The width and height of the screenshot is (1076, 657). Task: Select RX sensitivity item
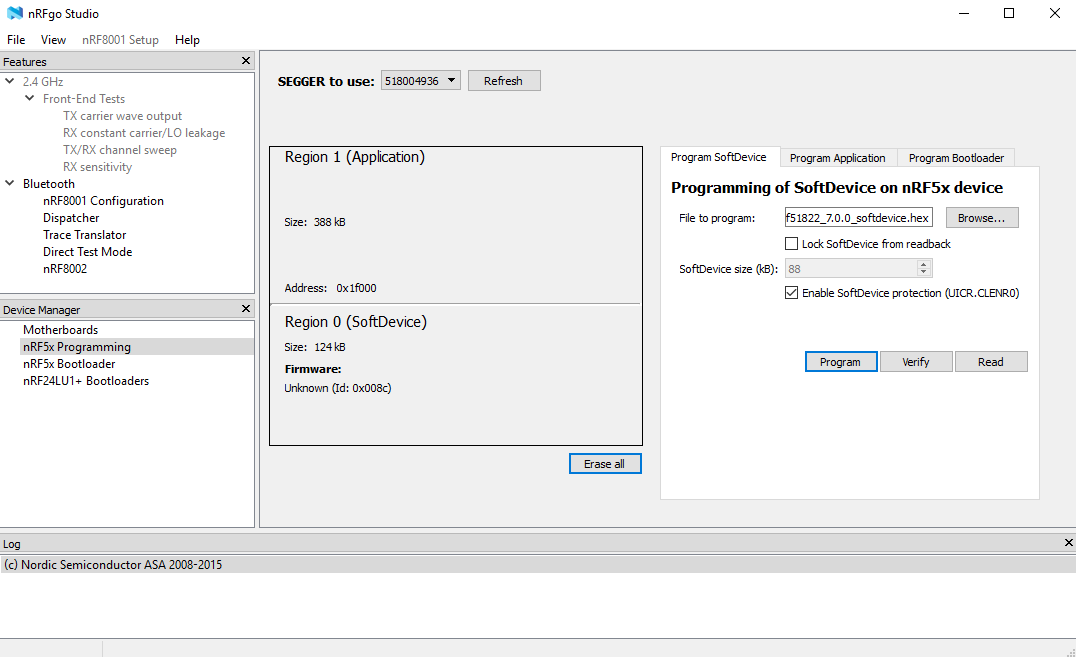(x=97, y=167)
